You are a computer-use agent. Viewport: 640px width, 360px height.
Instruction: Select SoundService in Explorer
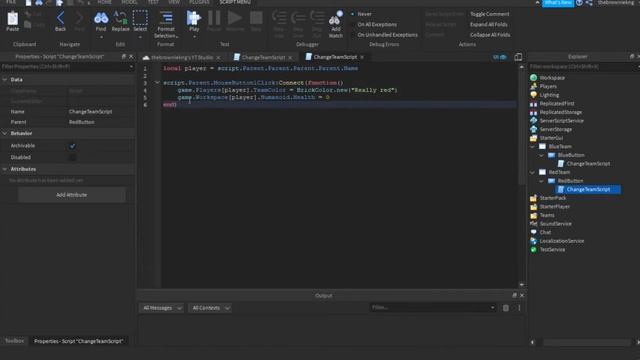tap(555, 223)
